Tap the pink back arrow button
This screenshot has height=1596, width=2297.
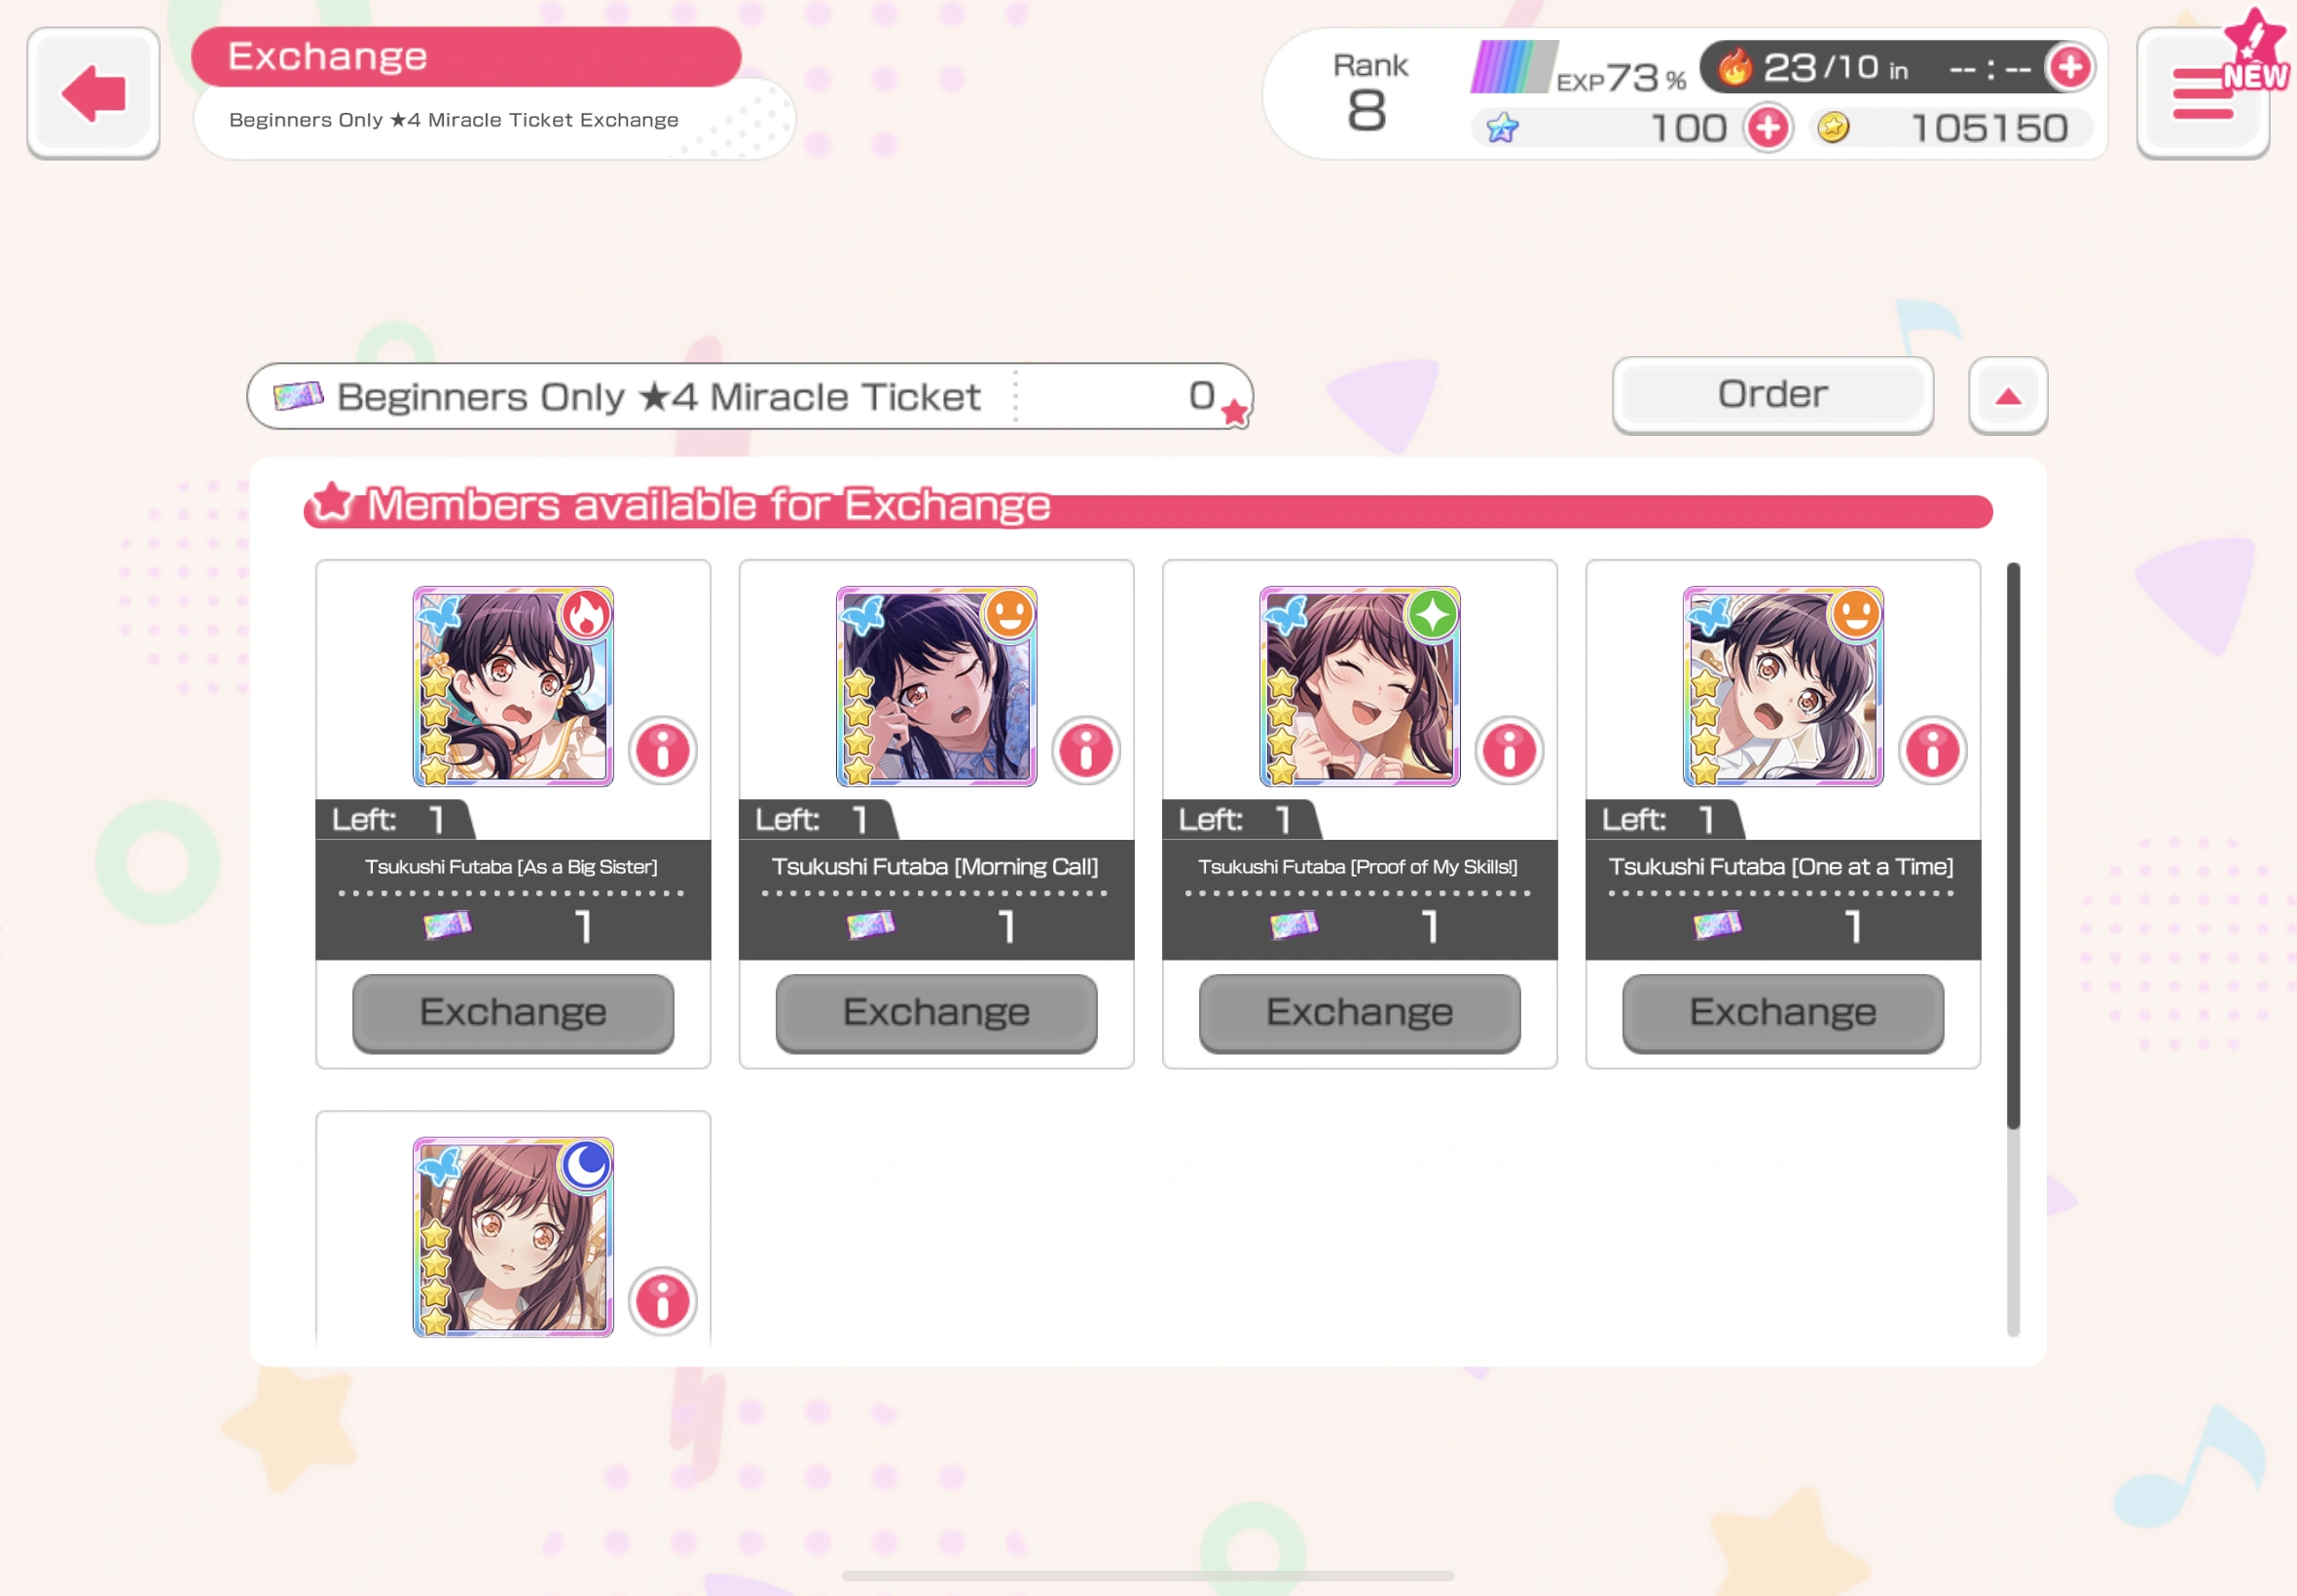pos(93,93)
